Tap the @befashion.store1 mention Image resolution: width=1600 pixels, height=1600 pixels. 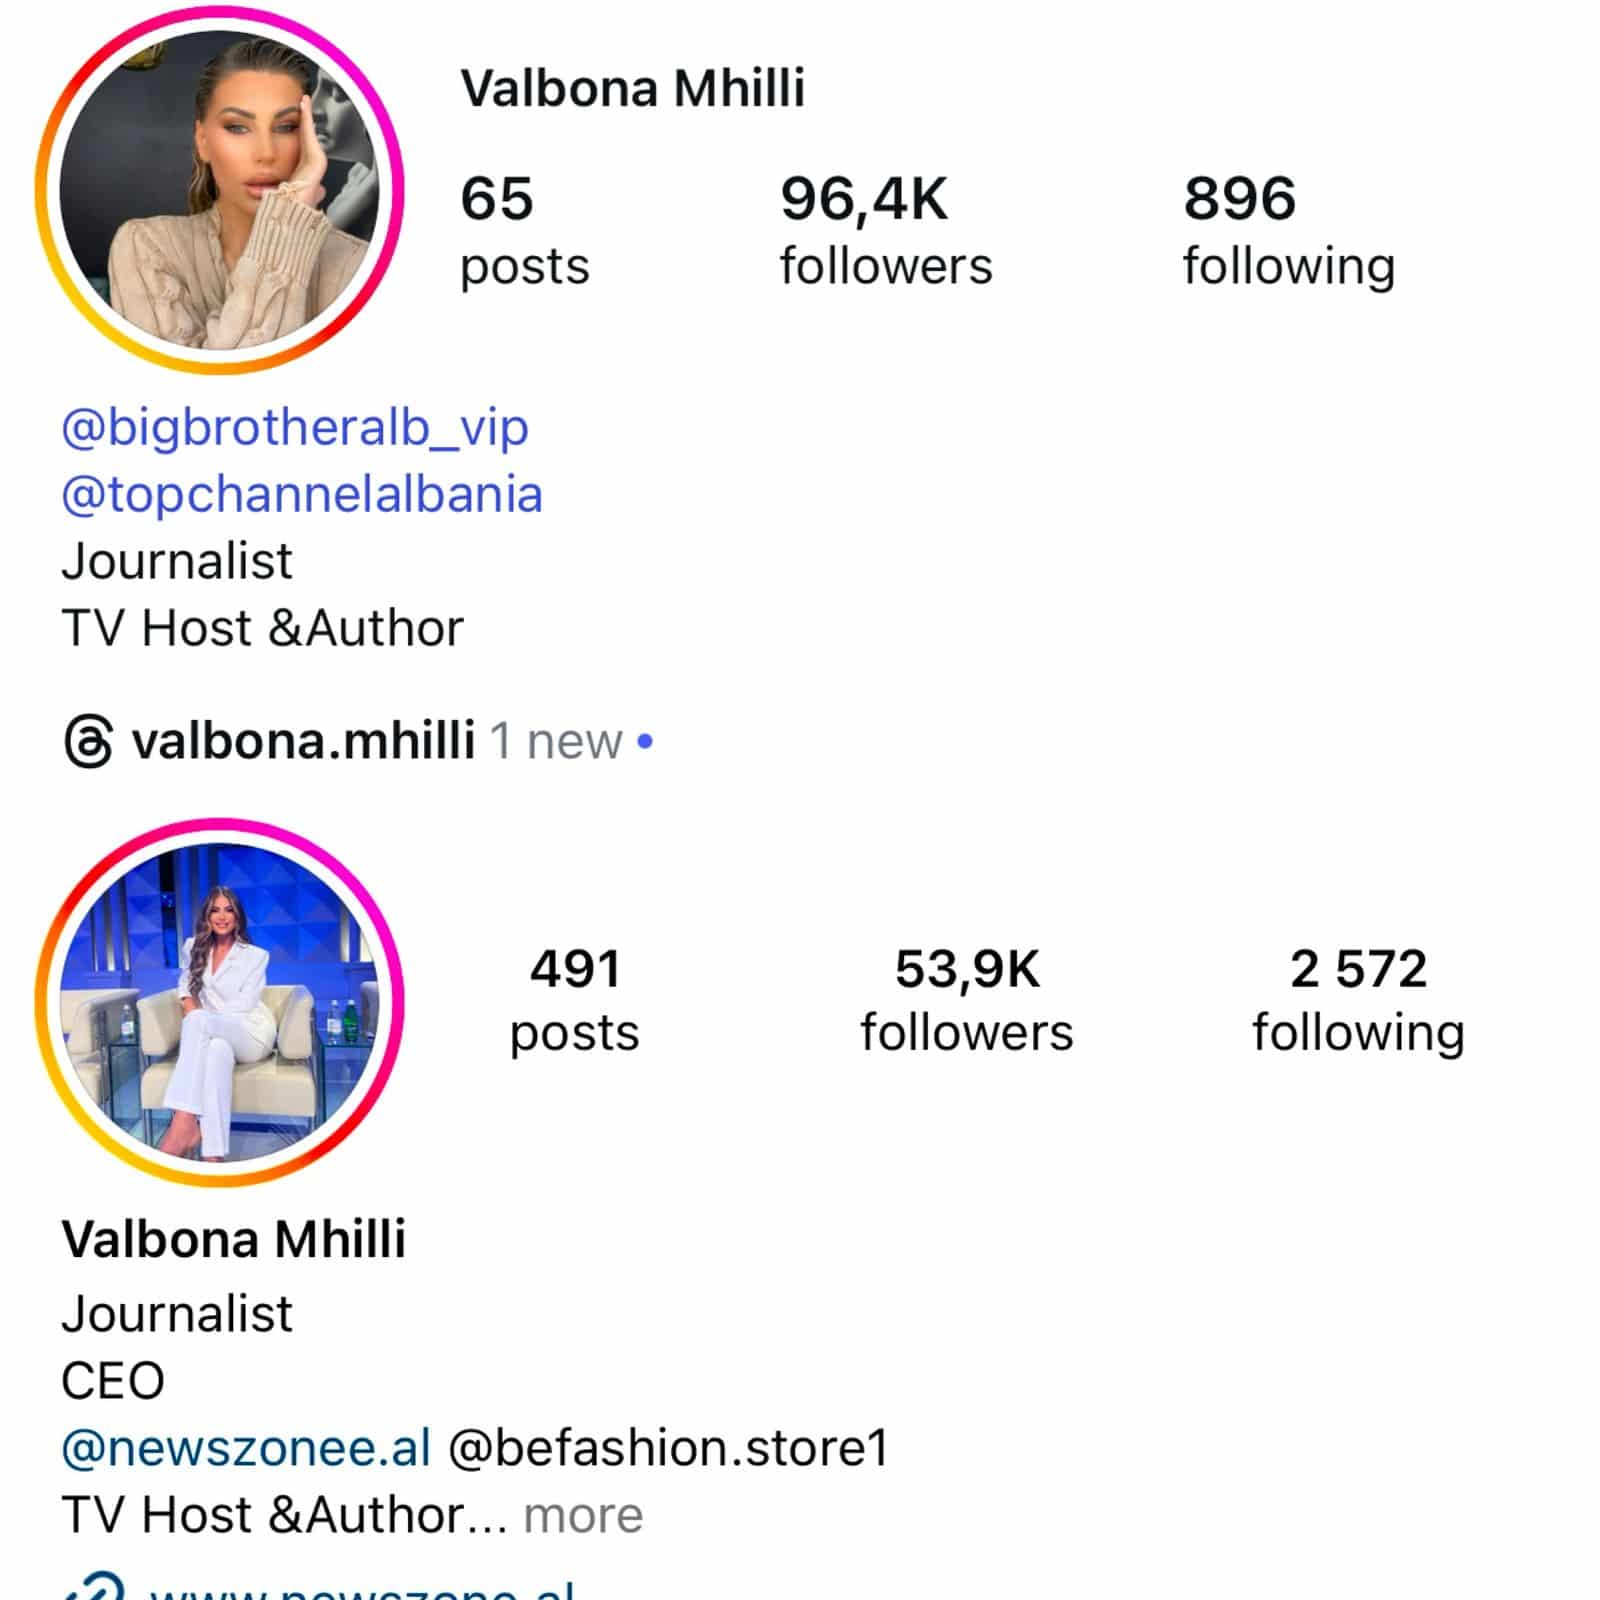pyautogui.click(x=668, y=1448)
